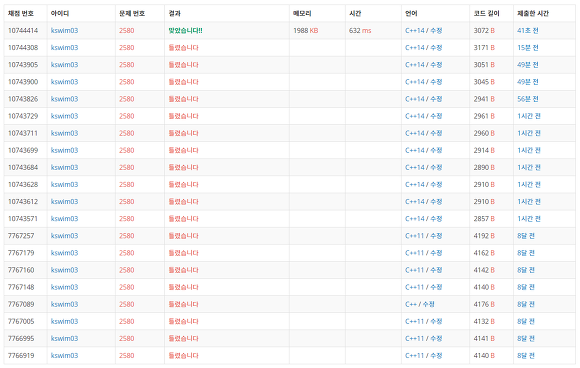Click 8달 전 time in row 7767257
The height and width of the screenshot is (368, 580).
[526, 236]
